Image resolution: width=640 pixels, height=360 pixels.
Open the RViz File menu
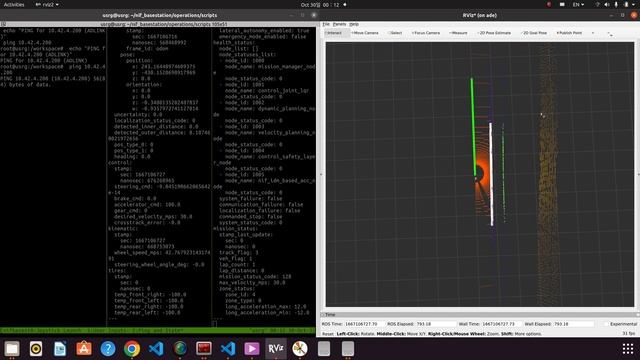tap(326, 24)
